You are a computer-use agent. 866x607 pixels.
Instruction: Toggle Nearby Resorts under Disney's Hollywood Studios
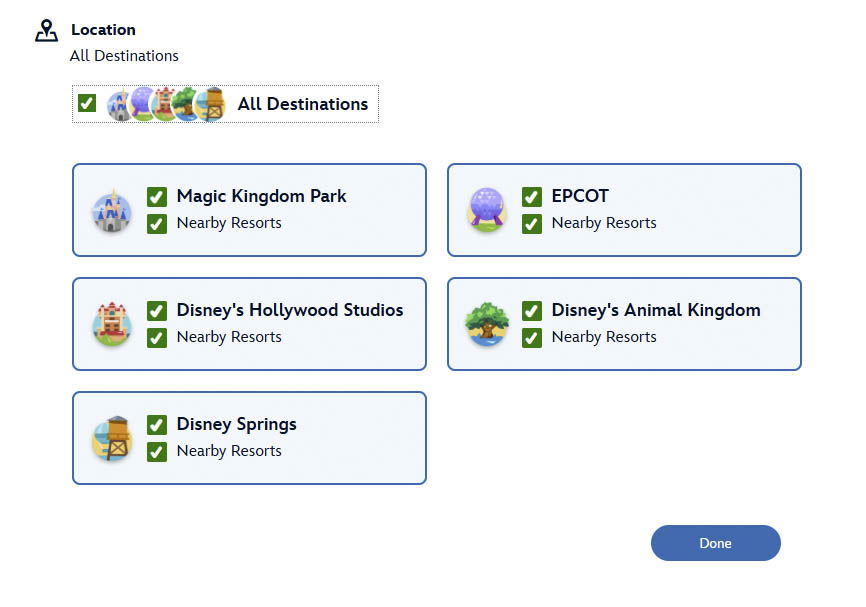coord(156,337)
